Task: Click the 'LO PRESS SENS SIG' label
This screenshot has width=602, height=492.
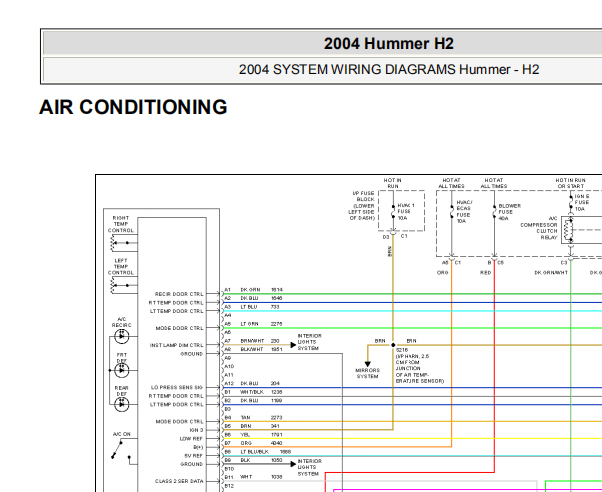Action: pyautogui.click(x=177, y=388)
